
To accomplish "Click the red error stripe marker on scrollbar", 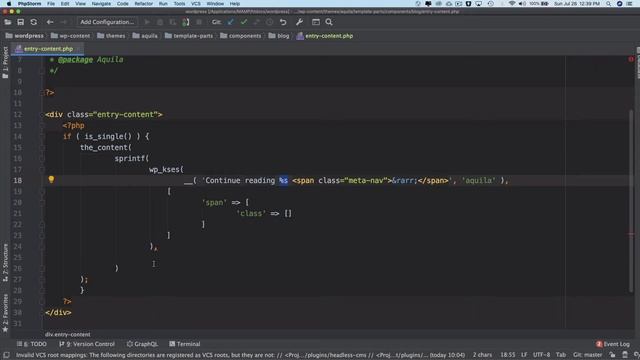I will [631, 235].
